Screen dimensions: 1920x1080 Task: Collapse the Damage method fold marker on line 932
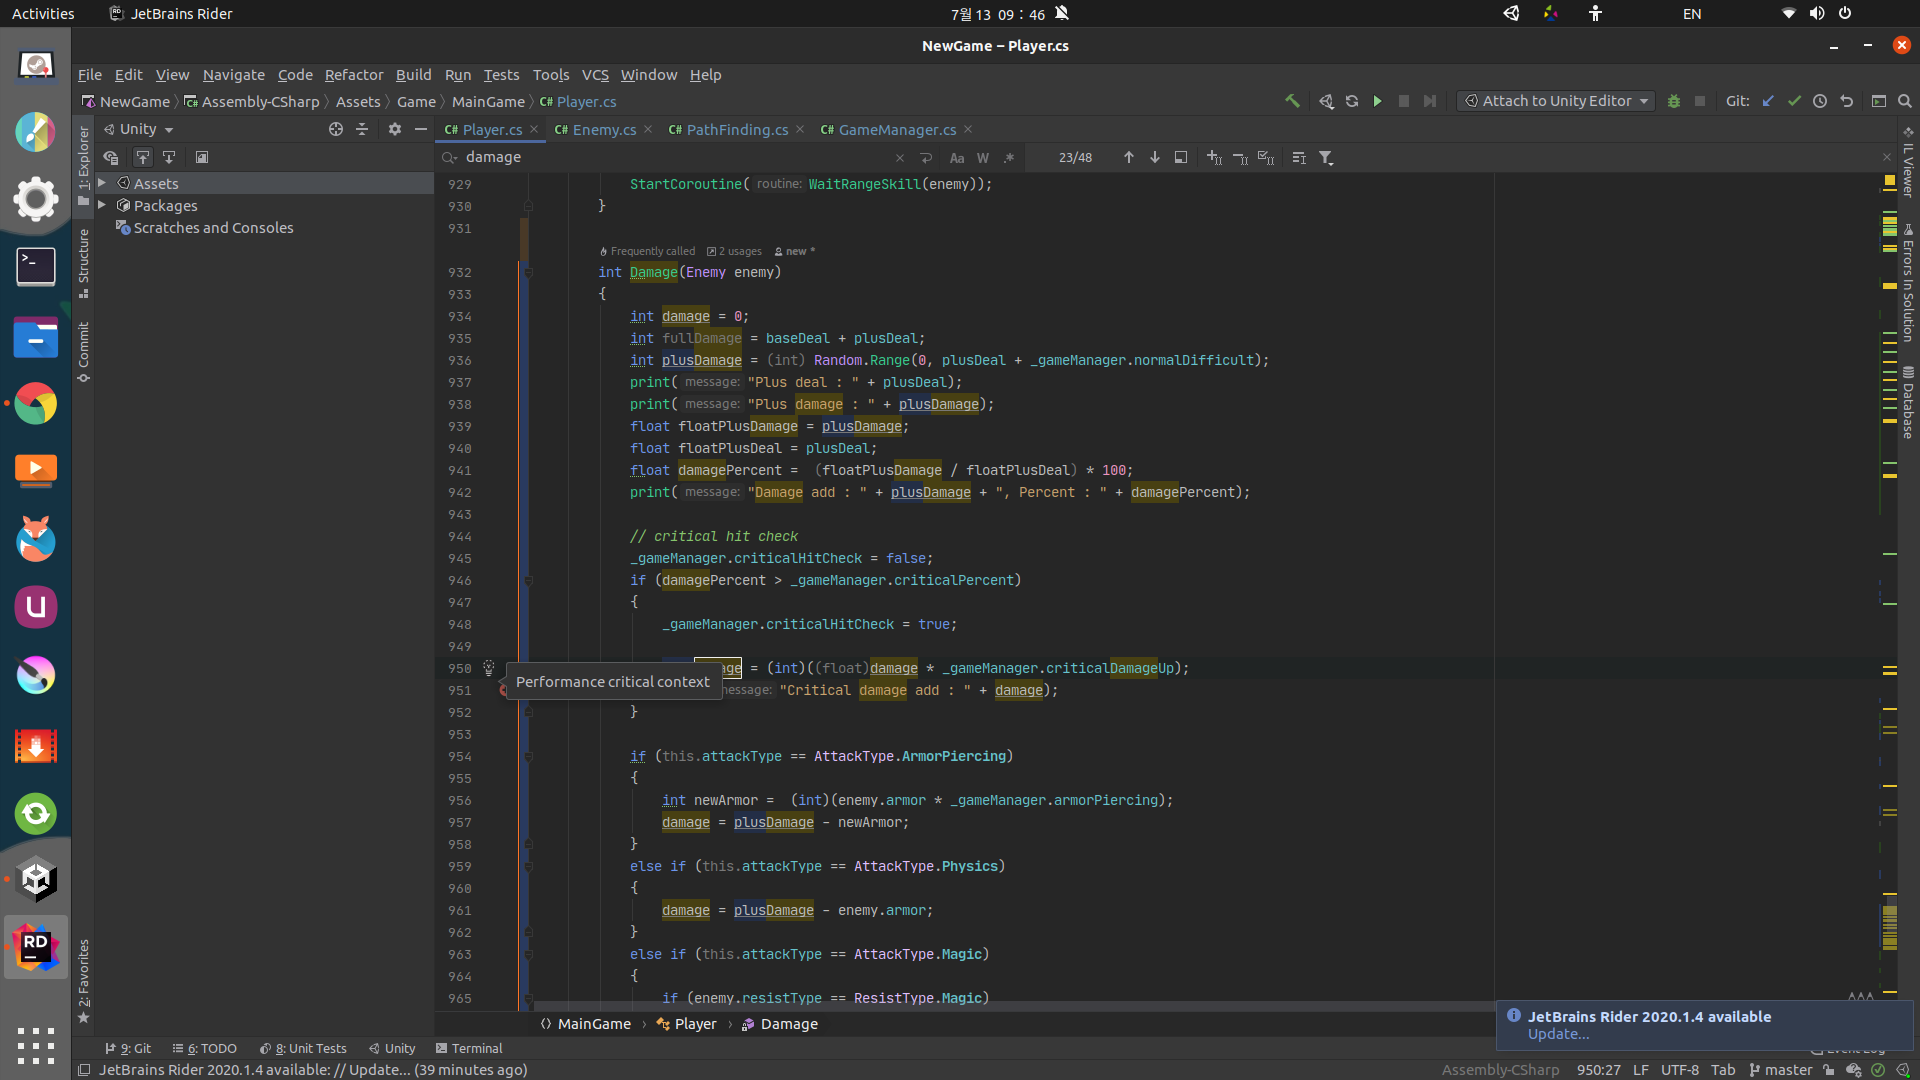(x=528, y=272)
